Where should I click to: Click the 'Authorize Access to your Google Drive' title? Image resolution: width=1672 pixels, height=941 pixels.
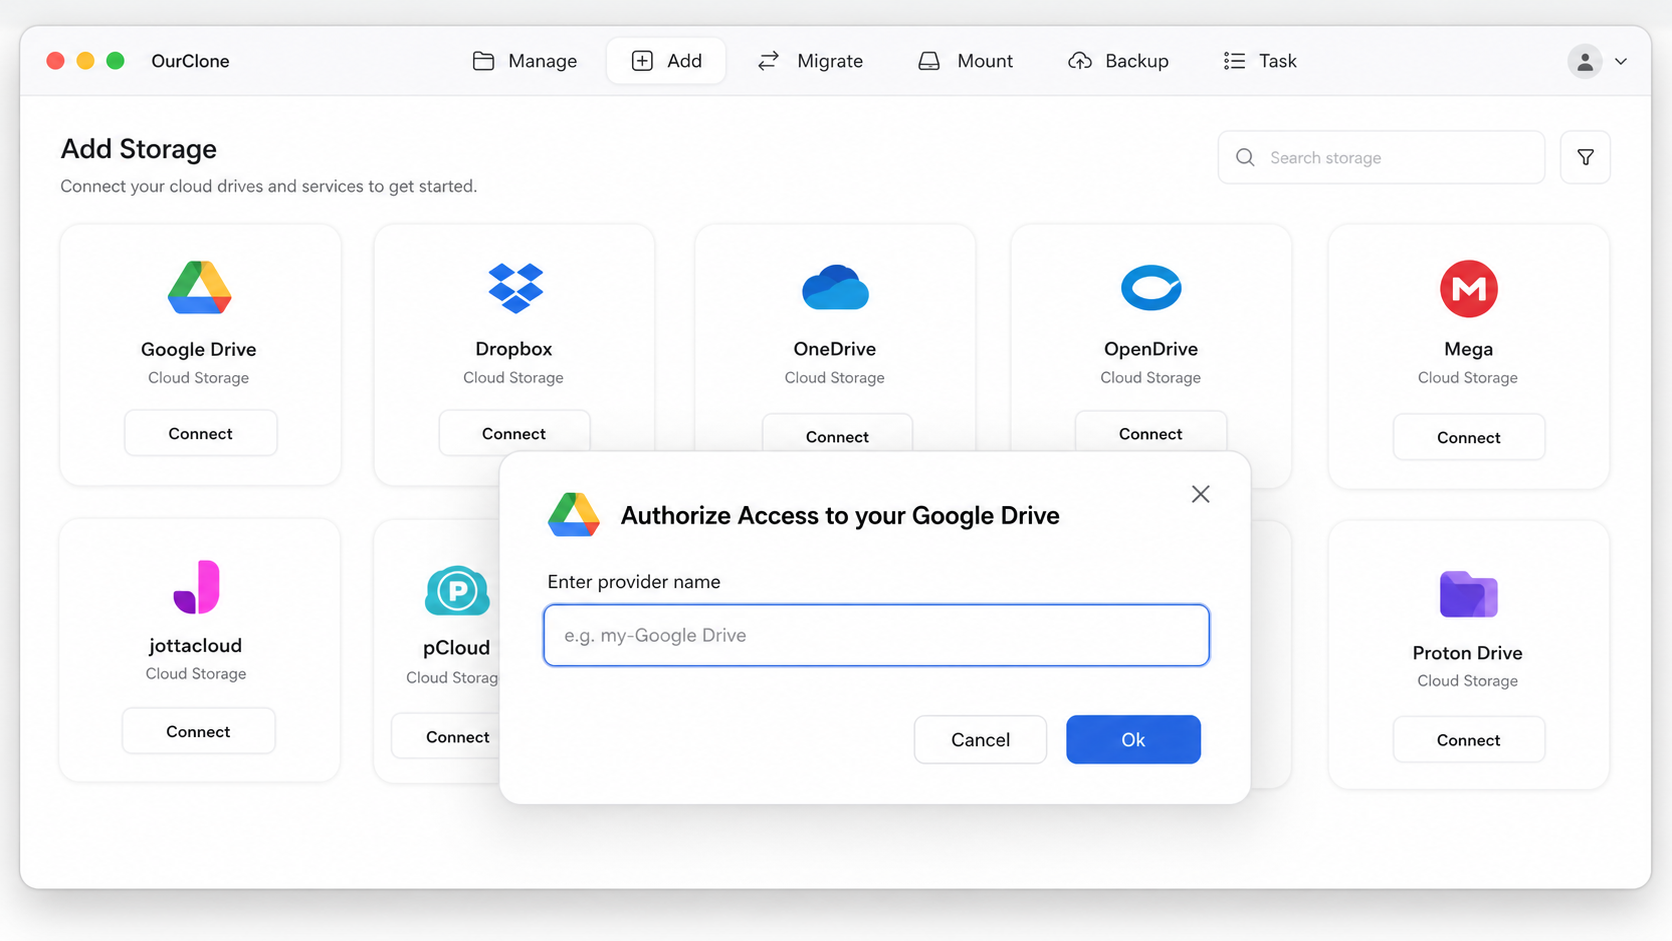(840, 515)
